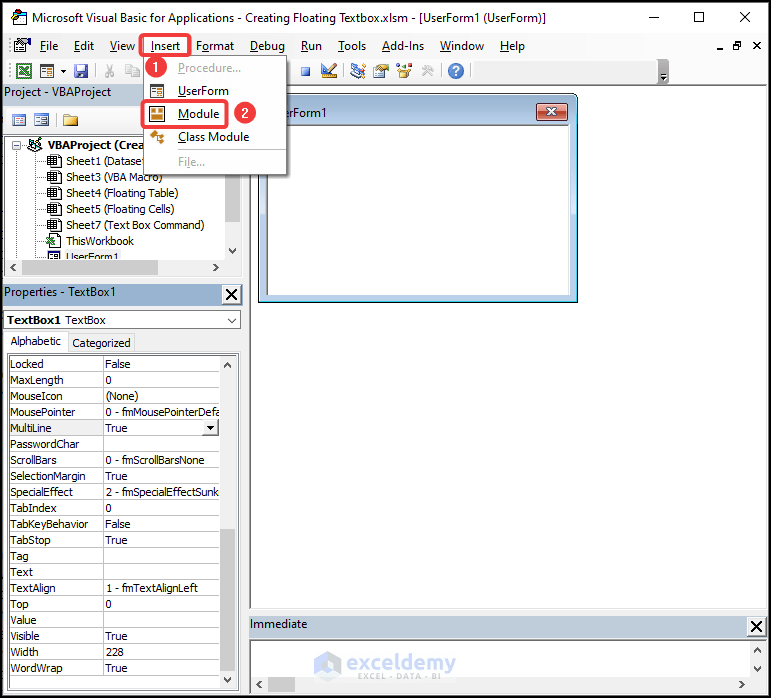
Task: Open the Window menu
Action: [462, 46]
